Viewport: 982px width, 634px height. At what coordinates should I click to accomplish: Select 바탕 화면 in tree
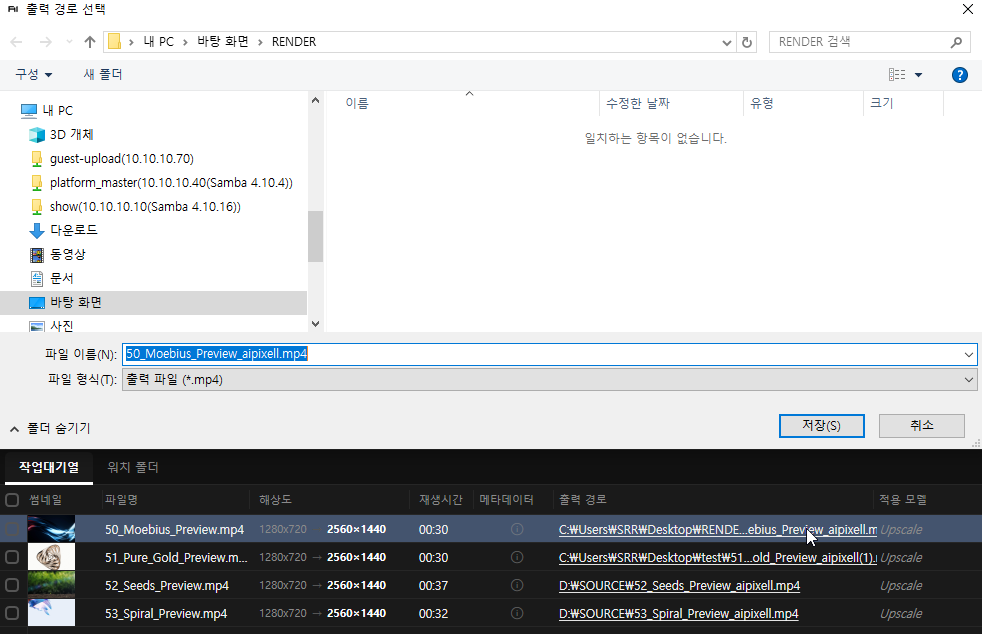(153, 303)
